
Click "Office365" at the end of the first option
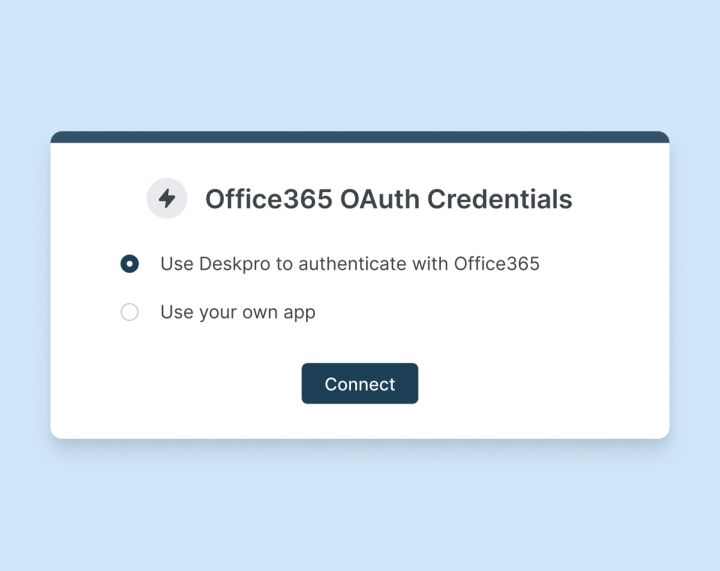496,264
